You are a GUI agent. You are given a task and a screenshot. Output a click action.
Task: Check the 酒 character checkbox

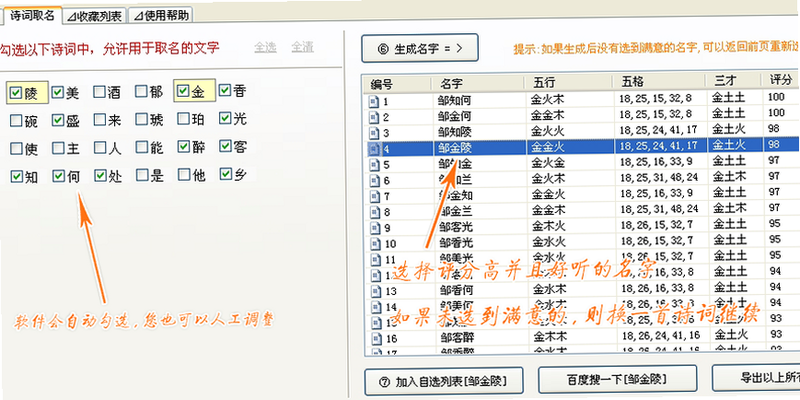(99, 92)
